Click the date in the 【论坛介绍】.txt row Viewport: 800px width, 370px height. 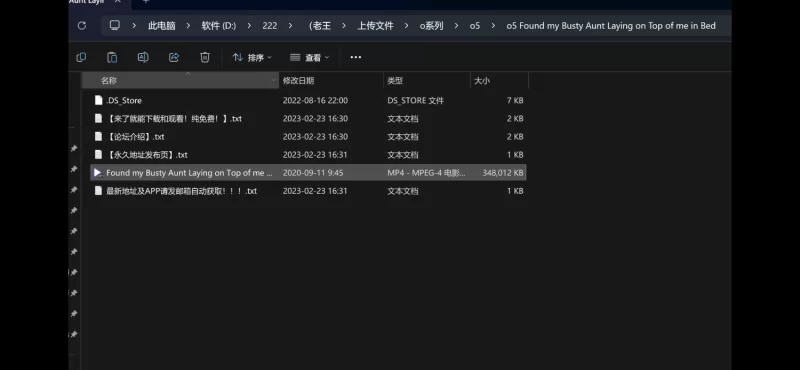(x=315, y=136)
